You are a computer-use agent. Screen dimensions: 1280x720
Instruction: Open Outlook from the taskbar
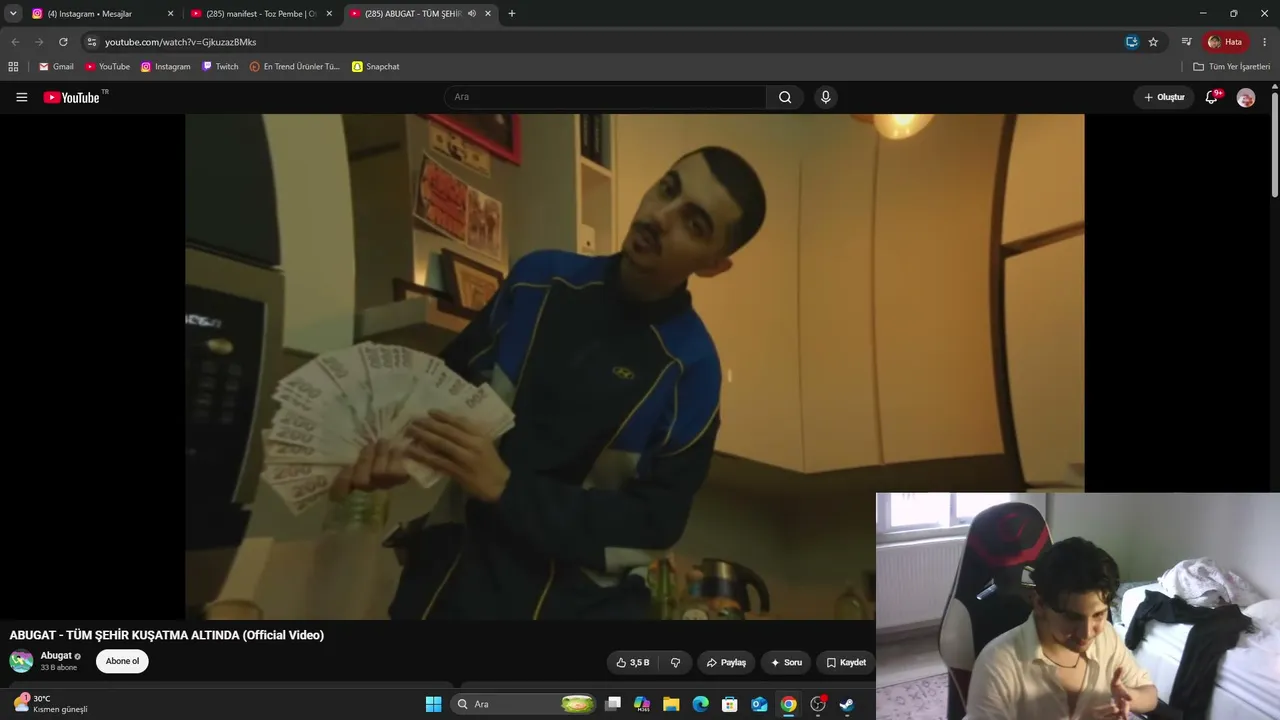[x=759, y=704]
